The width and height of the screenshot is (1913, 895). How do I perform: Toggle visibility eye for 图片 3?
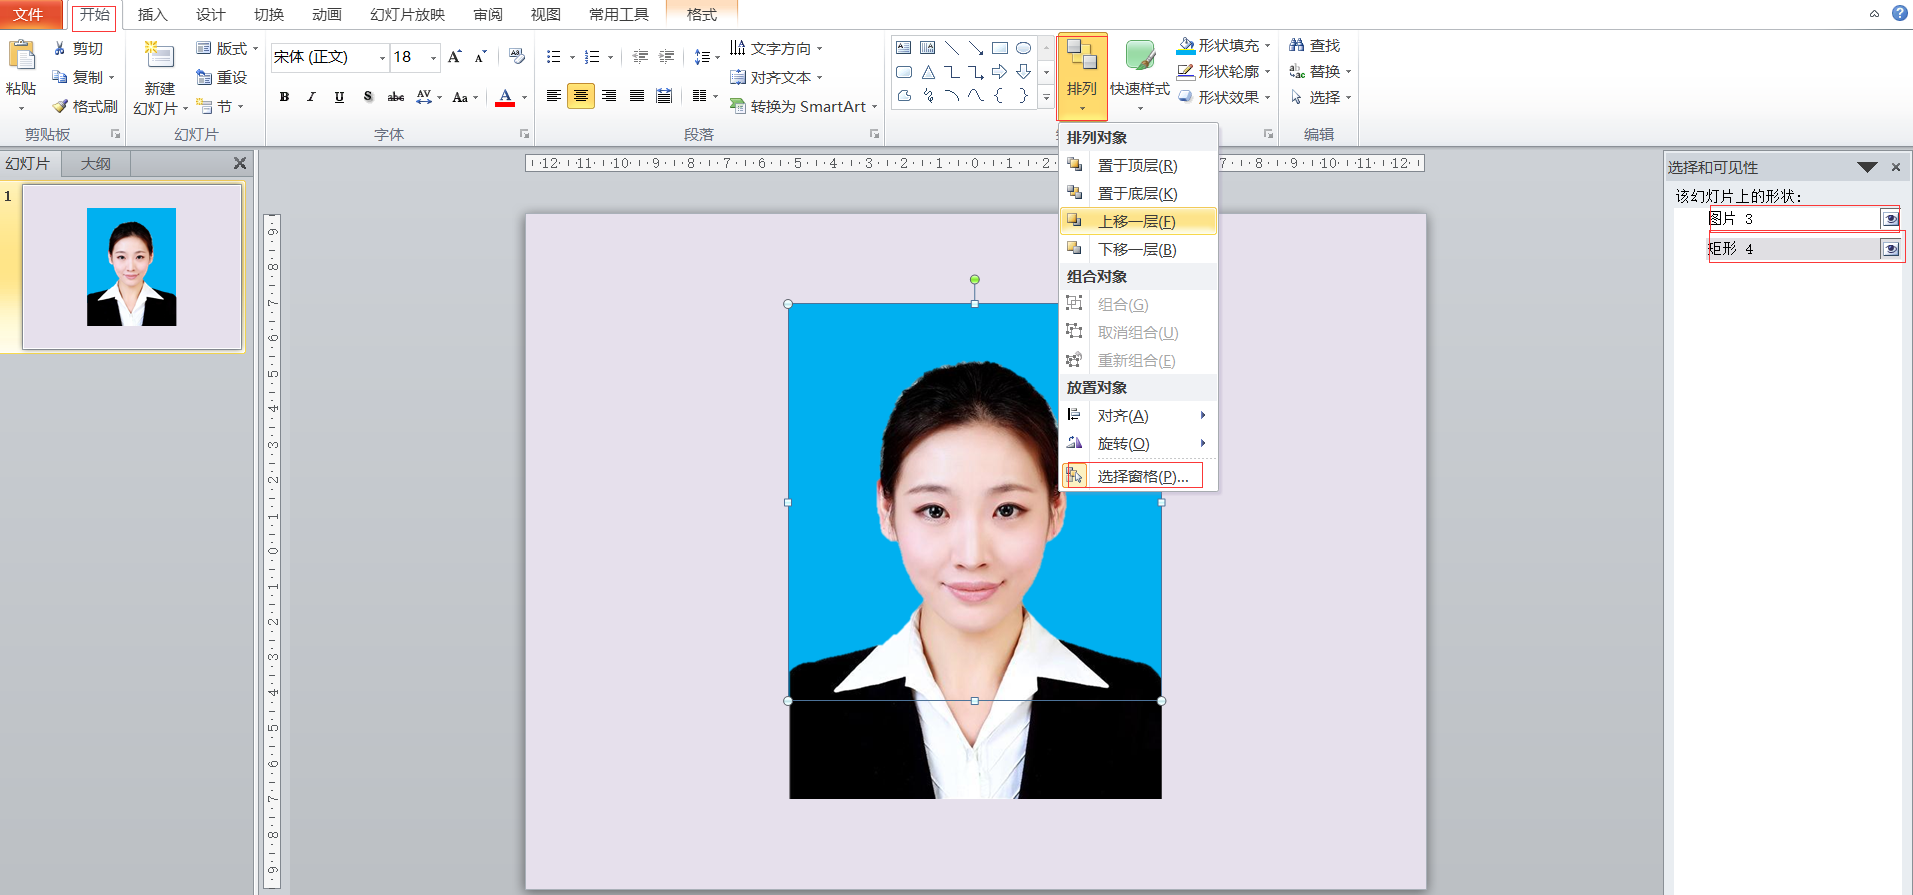coord(1890,219)
